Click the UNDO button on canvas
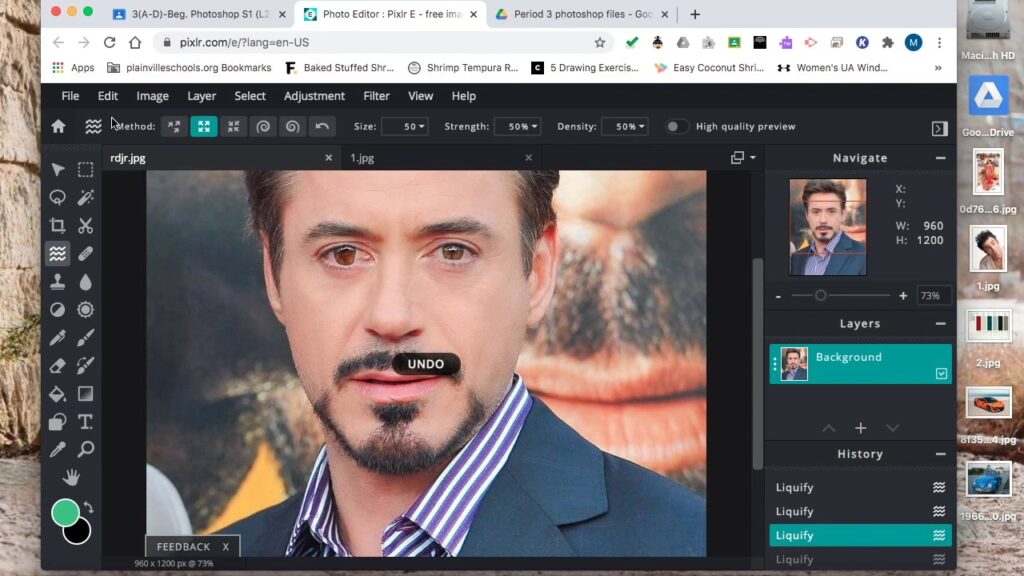1024x576 pixels. (x=426, y=364)
